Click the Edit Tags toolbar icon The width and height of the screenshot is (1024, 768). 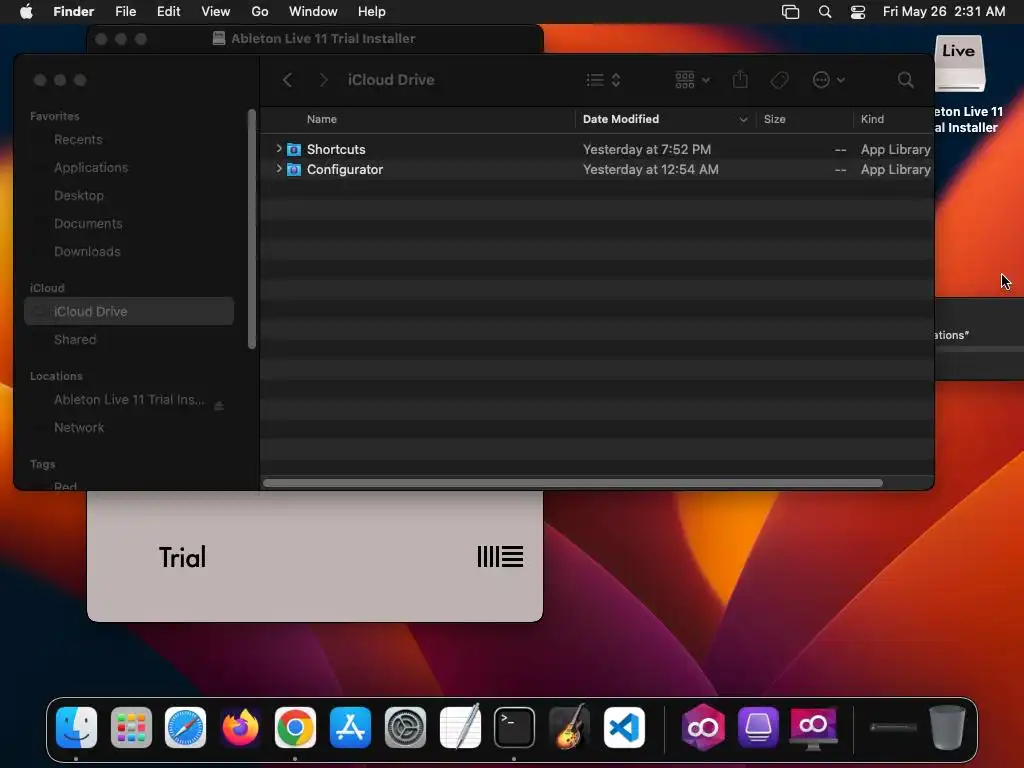779,80
